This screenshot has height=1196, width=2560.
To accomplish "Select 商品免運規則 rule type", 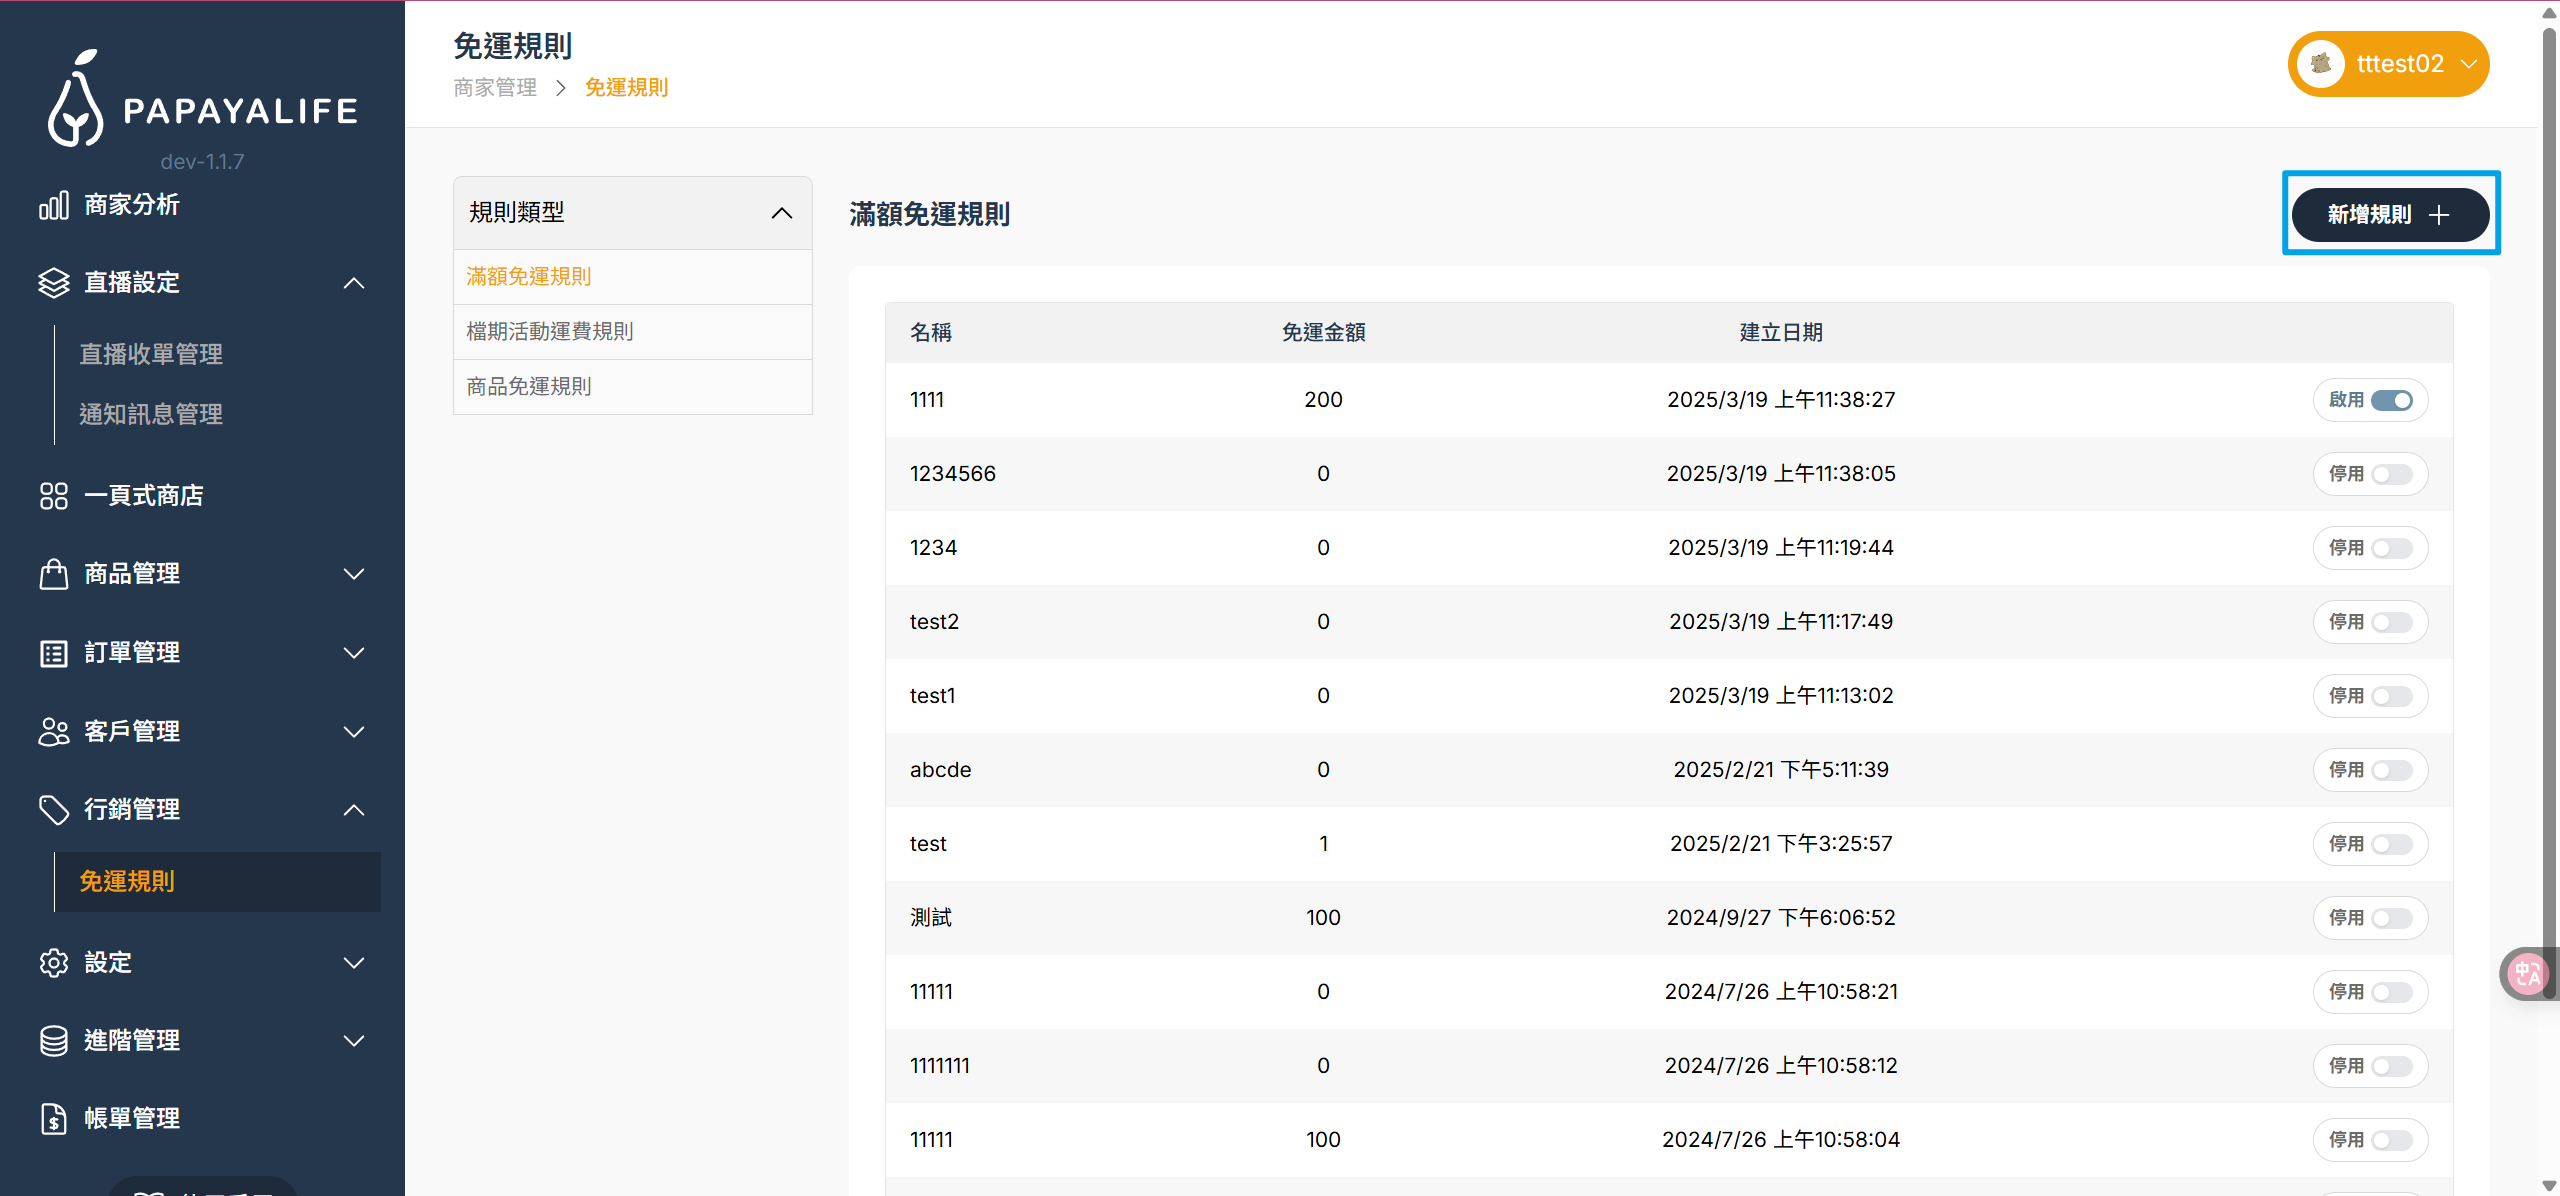I will [x=529, y=386].
